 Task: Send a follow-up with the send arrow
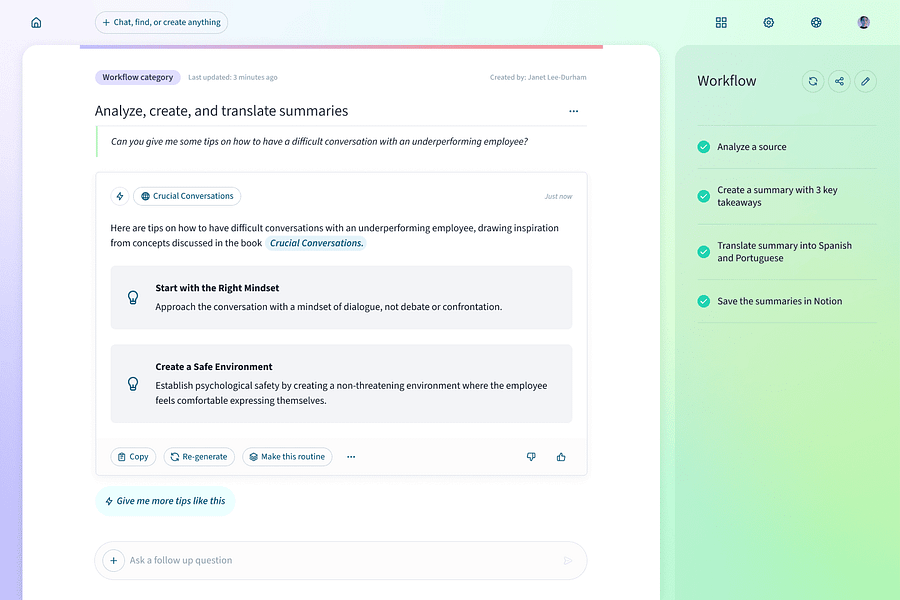point(567,560)
